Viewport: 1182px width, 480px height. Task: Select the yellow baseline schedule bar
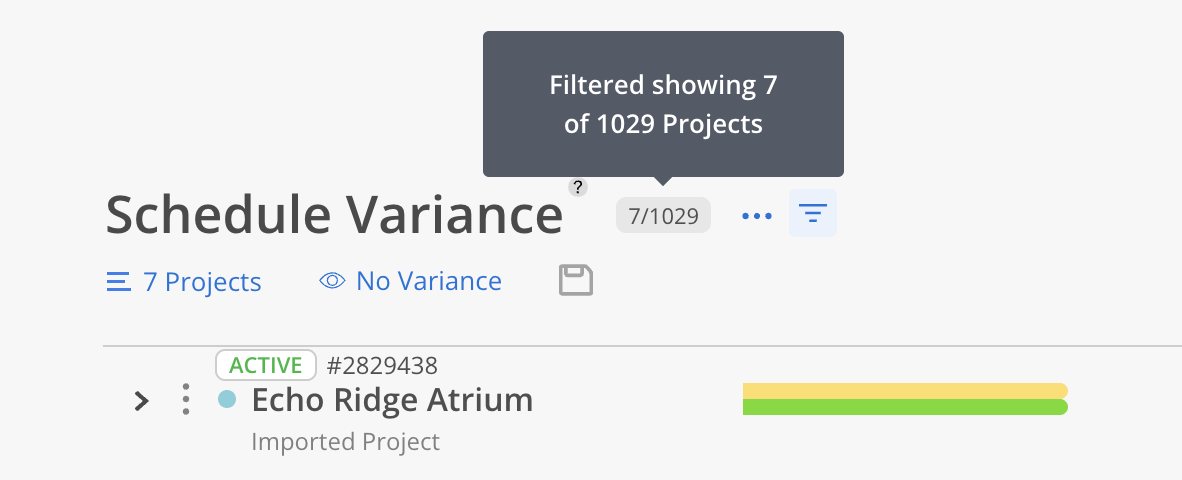pyautogui.click(x=905, y=390)
